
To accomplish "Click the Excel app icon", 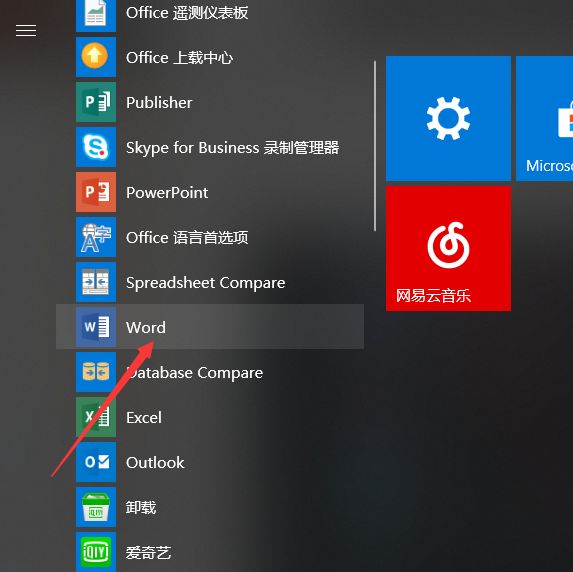I will point(96,417).
